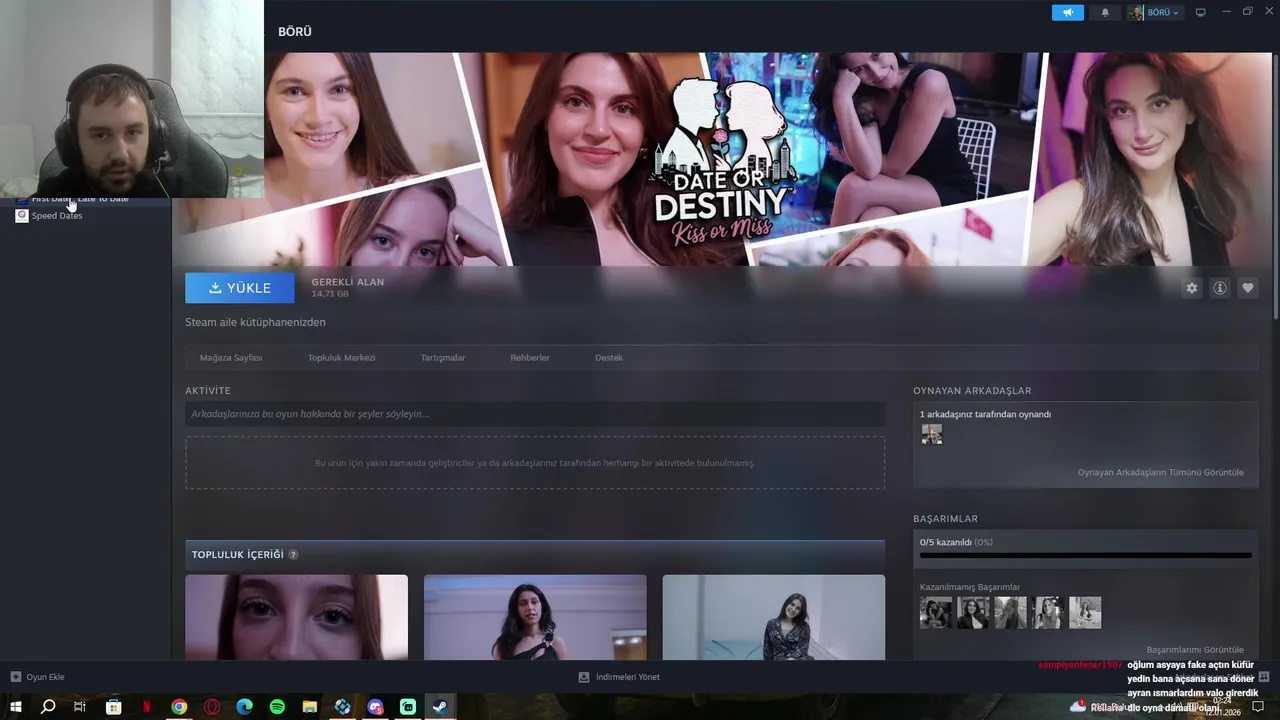The image size is (1280, 720).
Task: Switch to Big Picture mode icon
Action: (1201, 12)
